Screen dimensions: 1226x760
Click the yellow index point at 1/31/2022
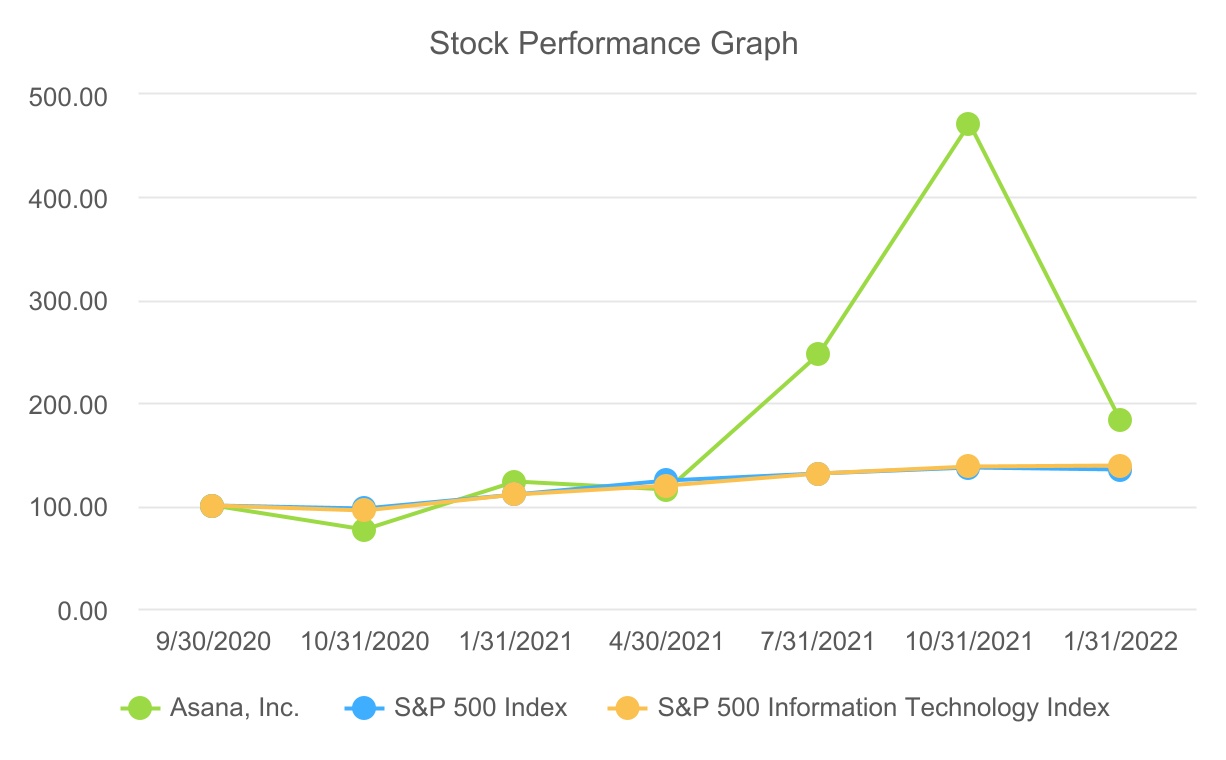pyautogui.click(x=1120, y=466)
